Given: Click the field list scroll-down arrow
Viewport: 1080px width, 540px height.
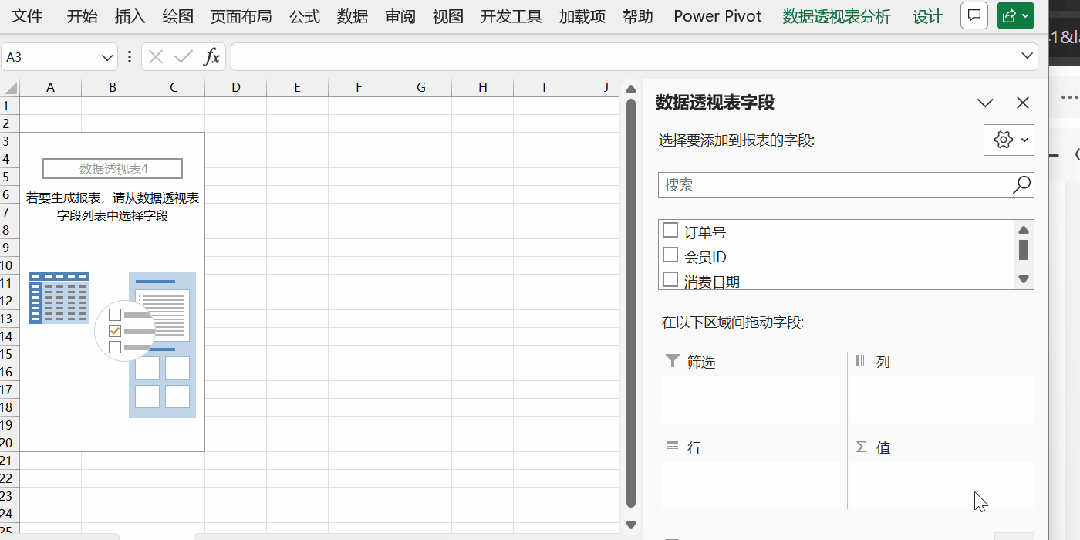Looking at the screenshot, I should tap(1023, 279).
